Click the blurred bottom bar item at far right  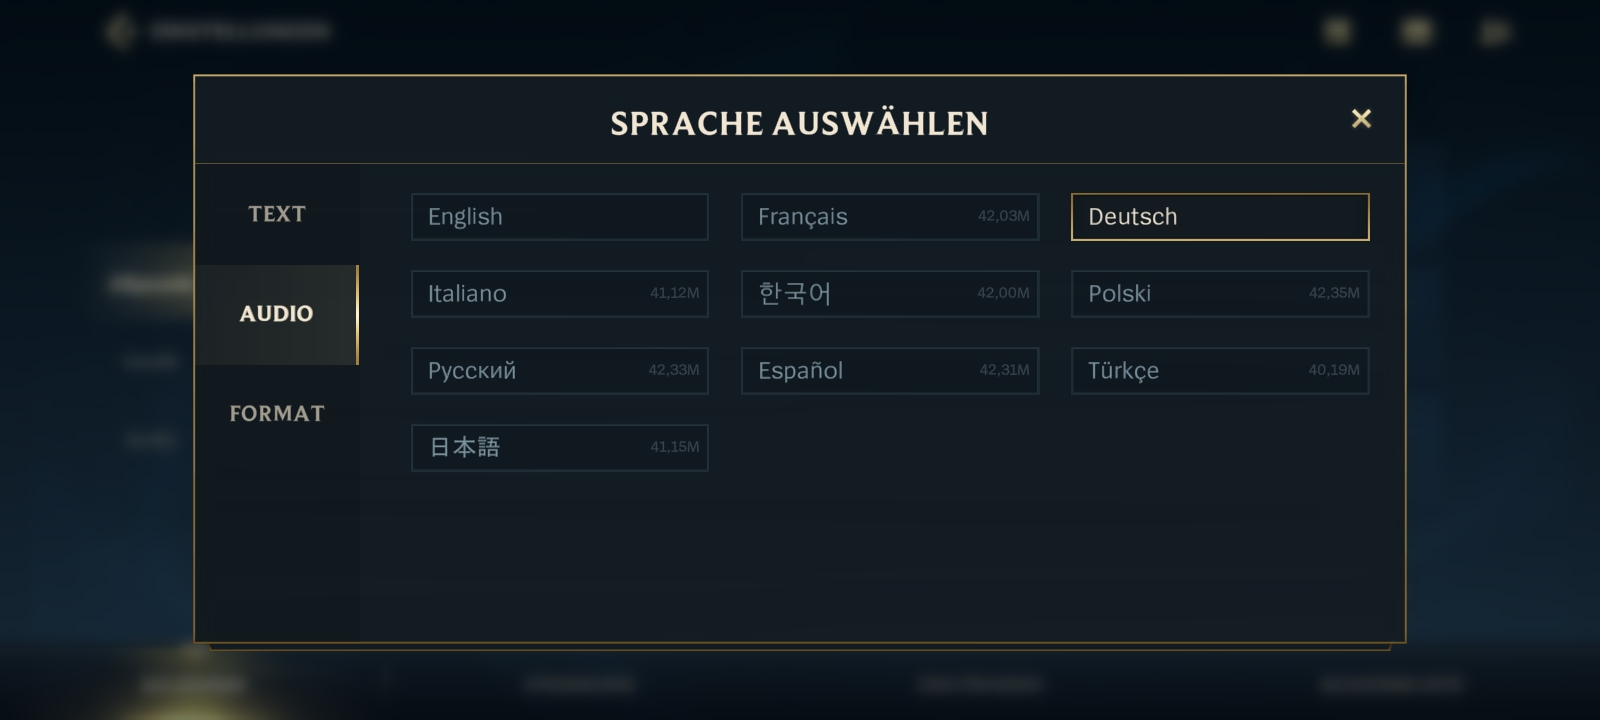(1390, 685)
